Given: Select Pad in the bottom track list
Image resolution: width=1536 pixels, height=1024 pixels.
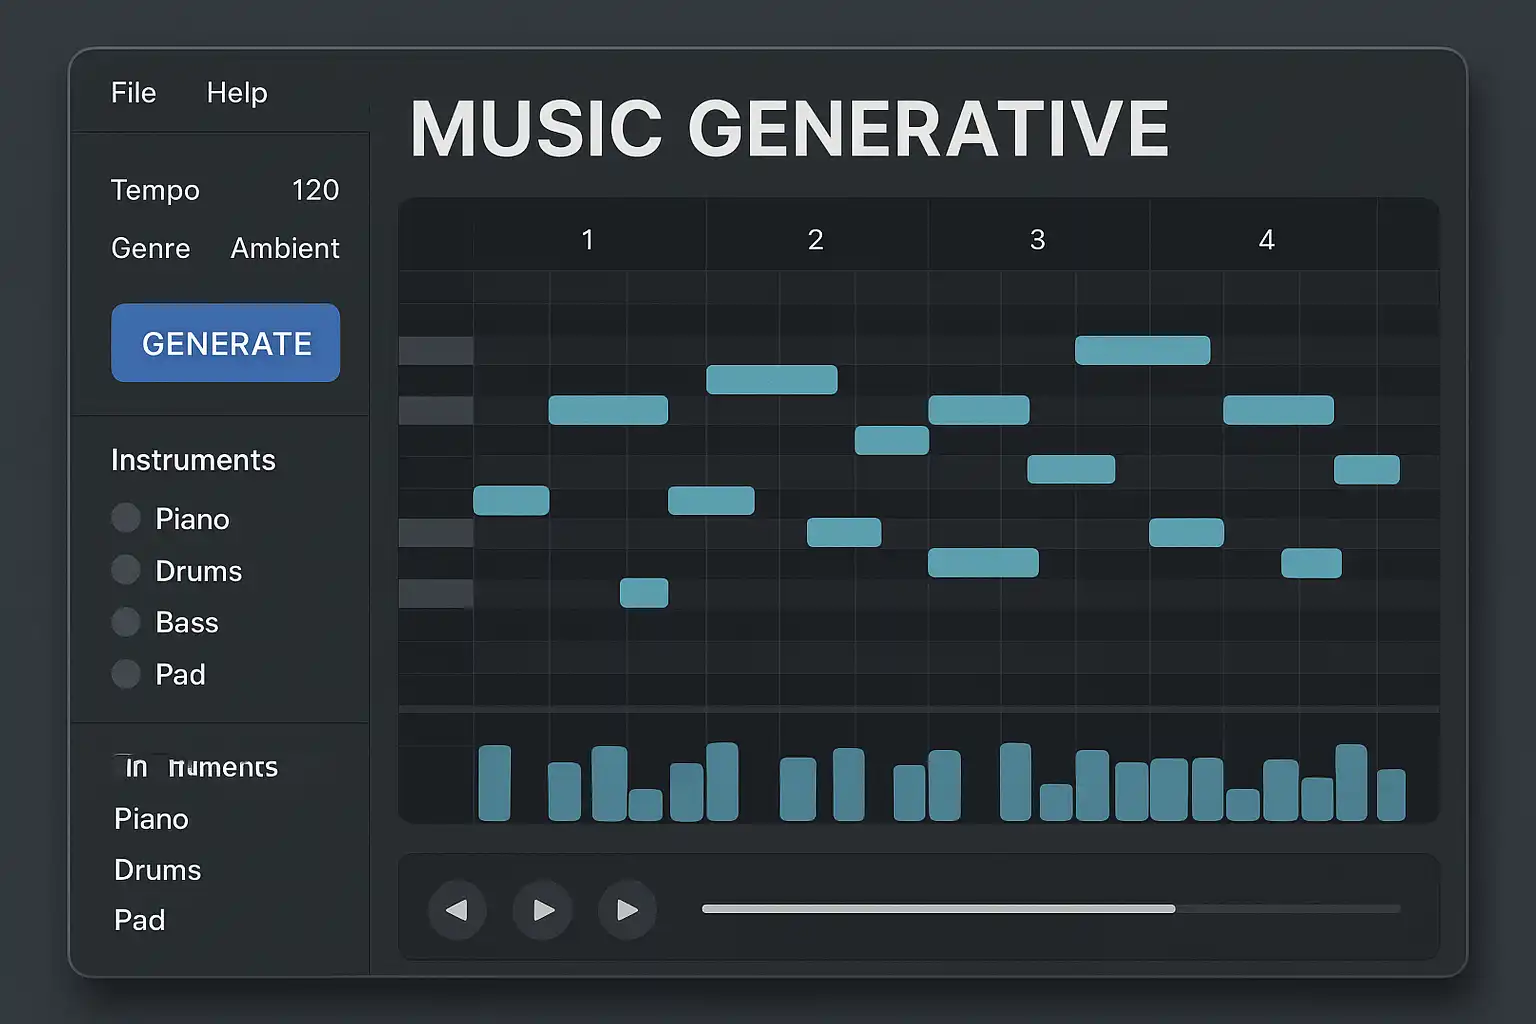Looking at the screenshot, I should [140, 920].
